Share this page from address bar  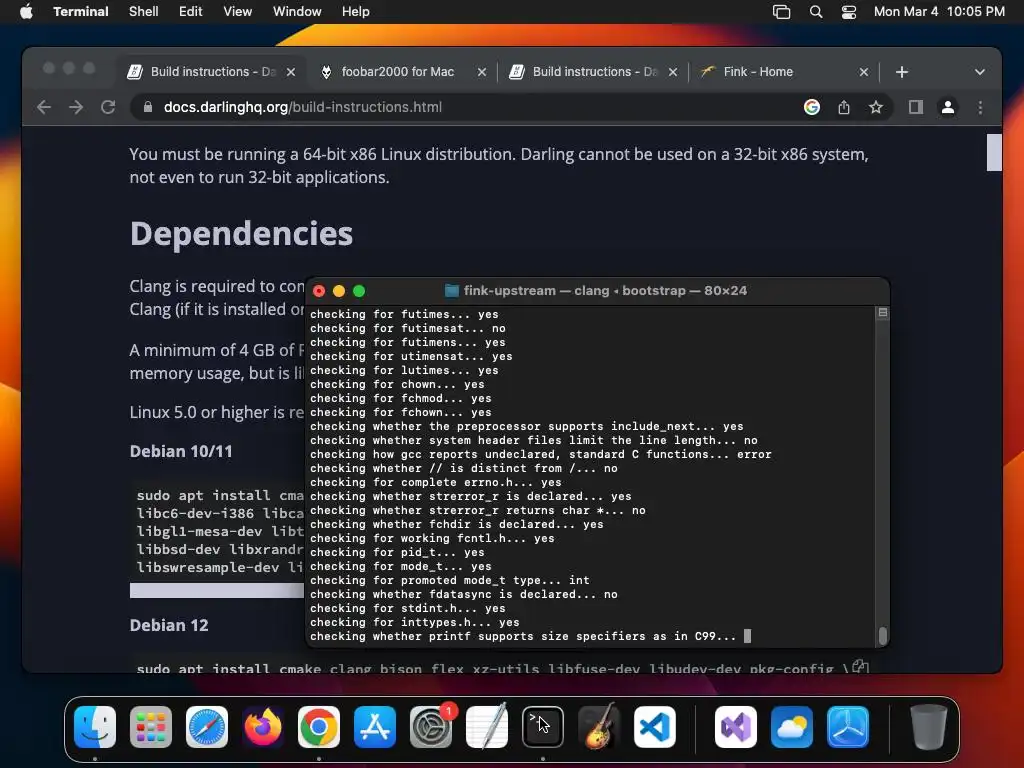point(844,107)
